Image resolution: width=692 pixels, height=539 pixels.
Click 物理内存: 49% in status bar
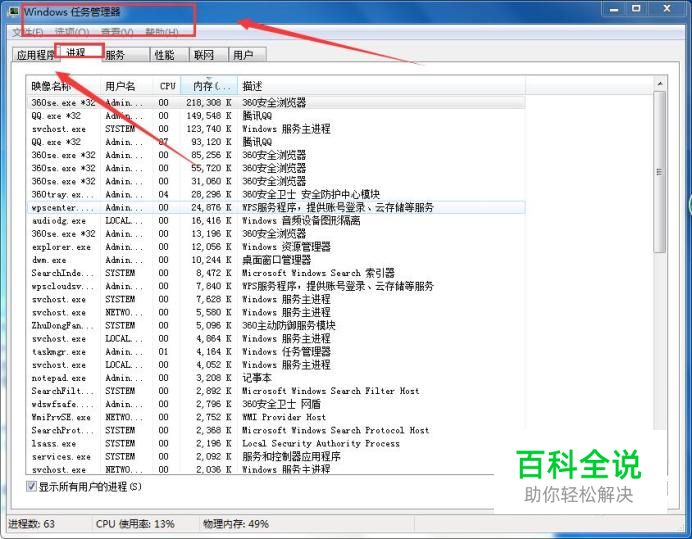tap(236, 524)
